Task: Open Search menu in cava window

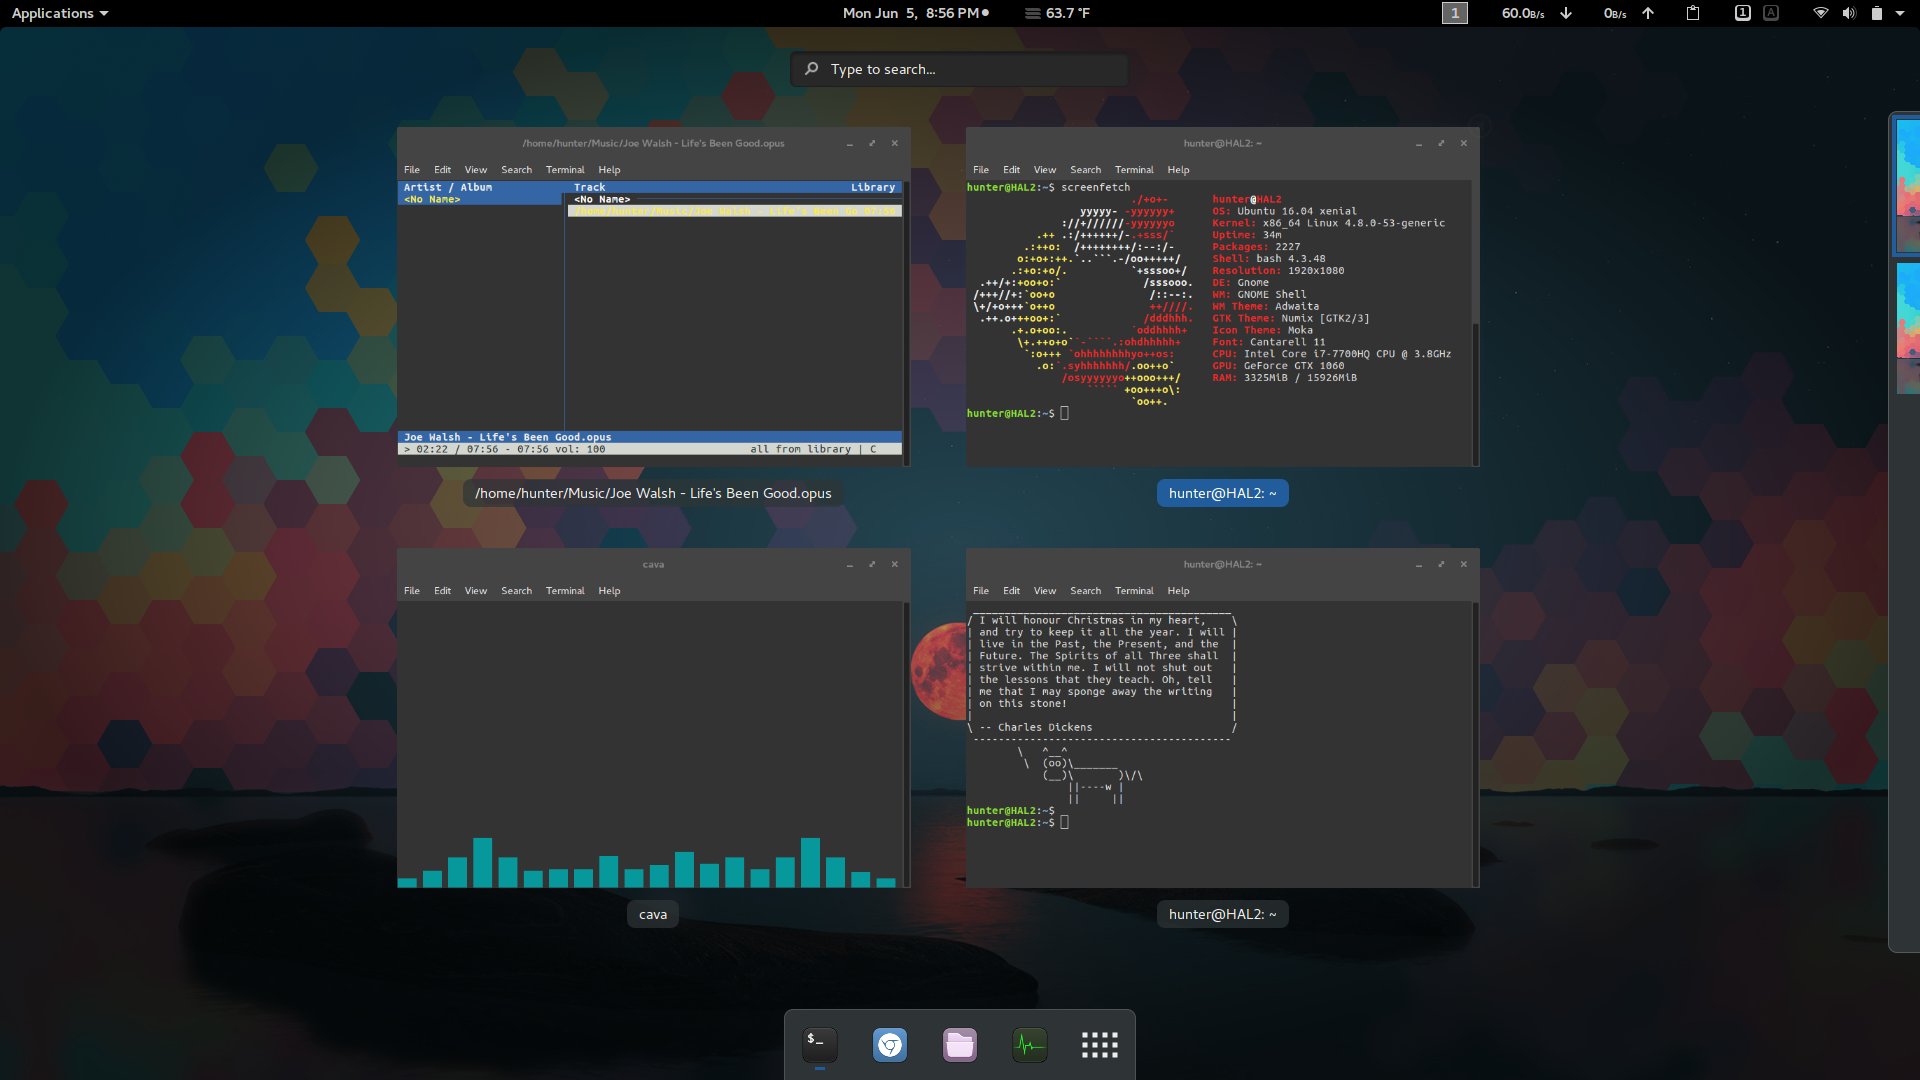Action: point(517,591)
